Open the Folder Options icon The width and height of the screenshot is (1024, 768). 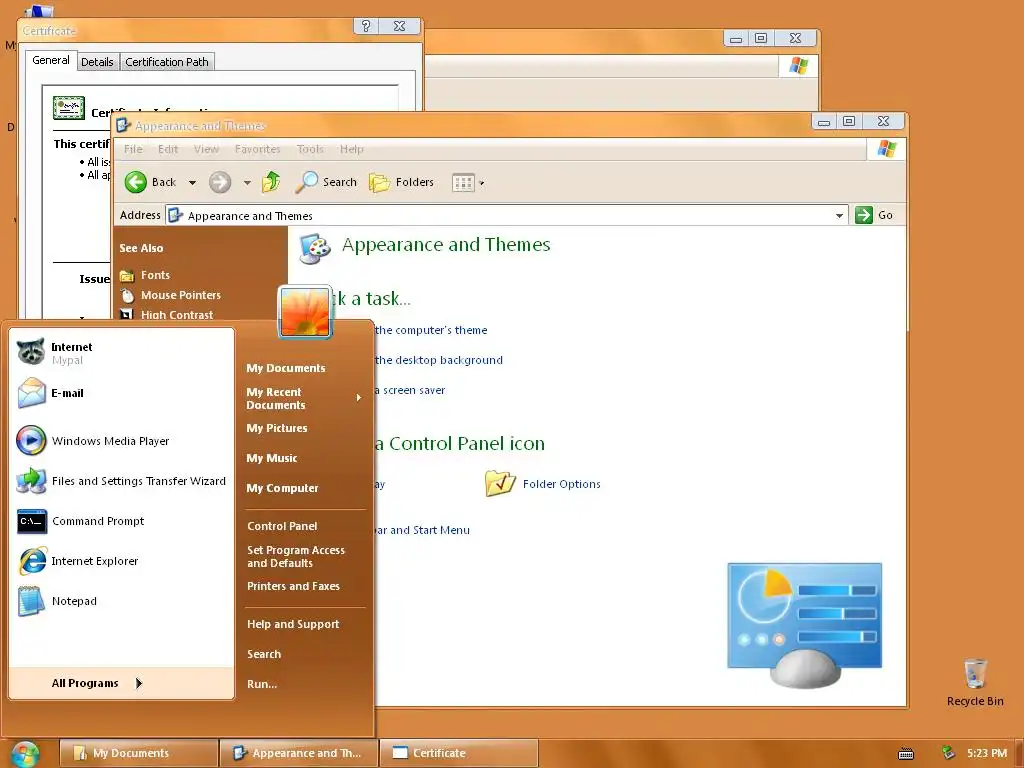click(500, 483)
